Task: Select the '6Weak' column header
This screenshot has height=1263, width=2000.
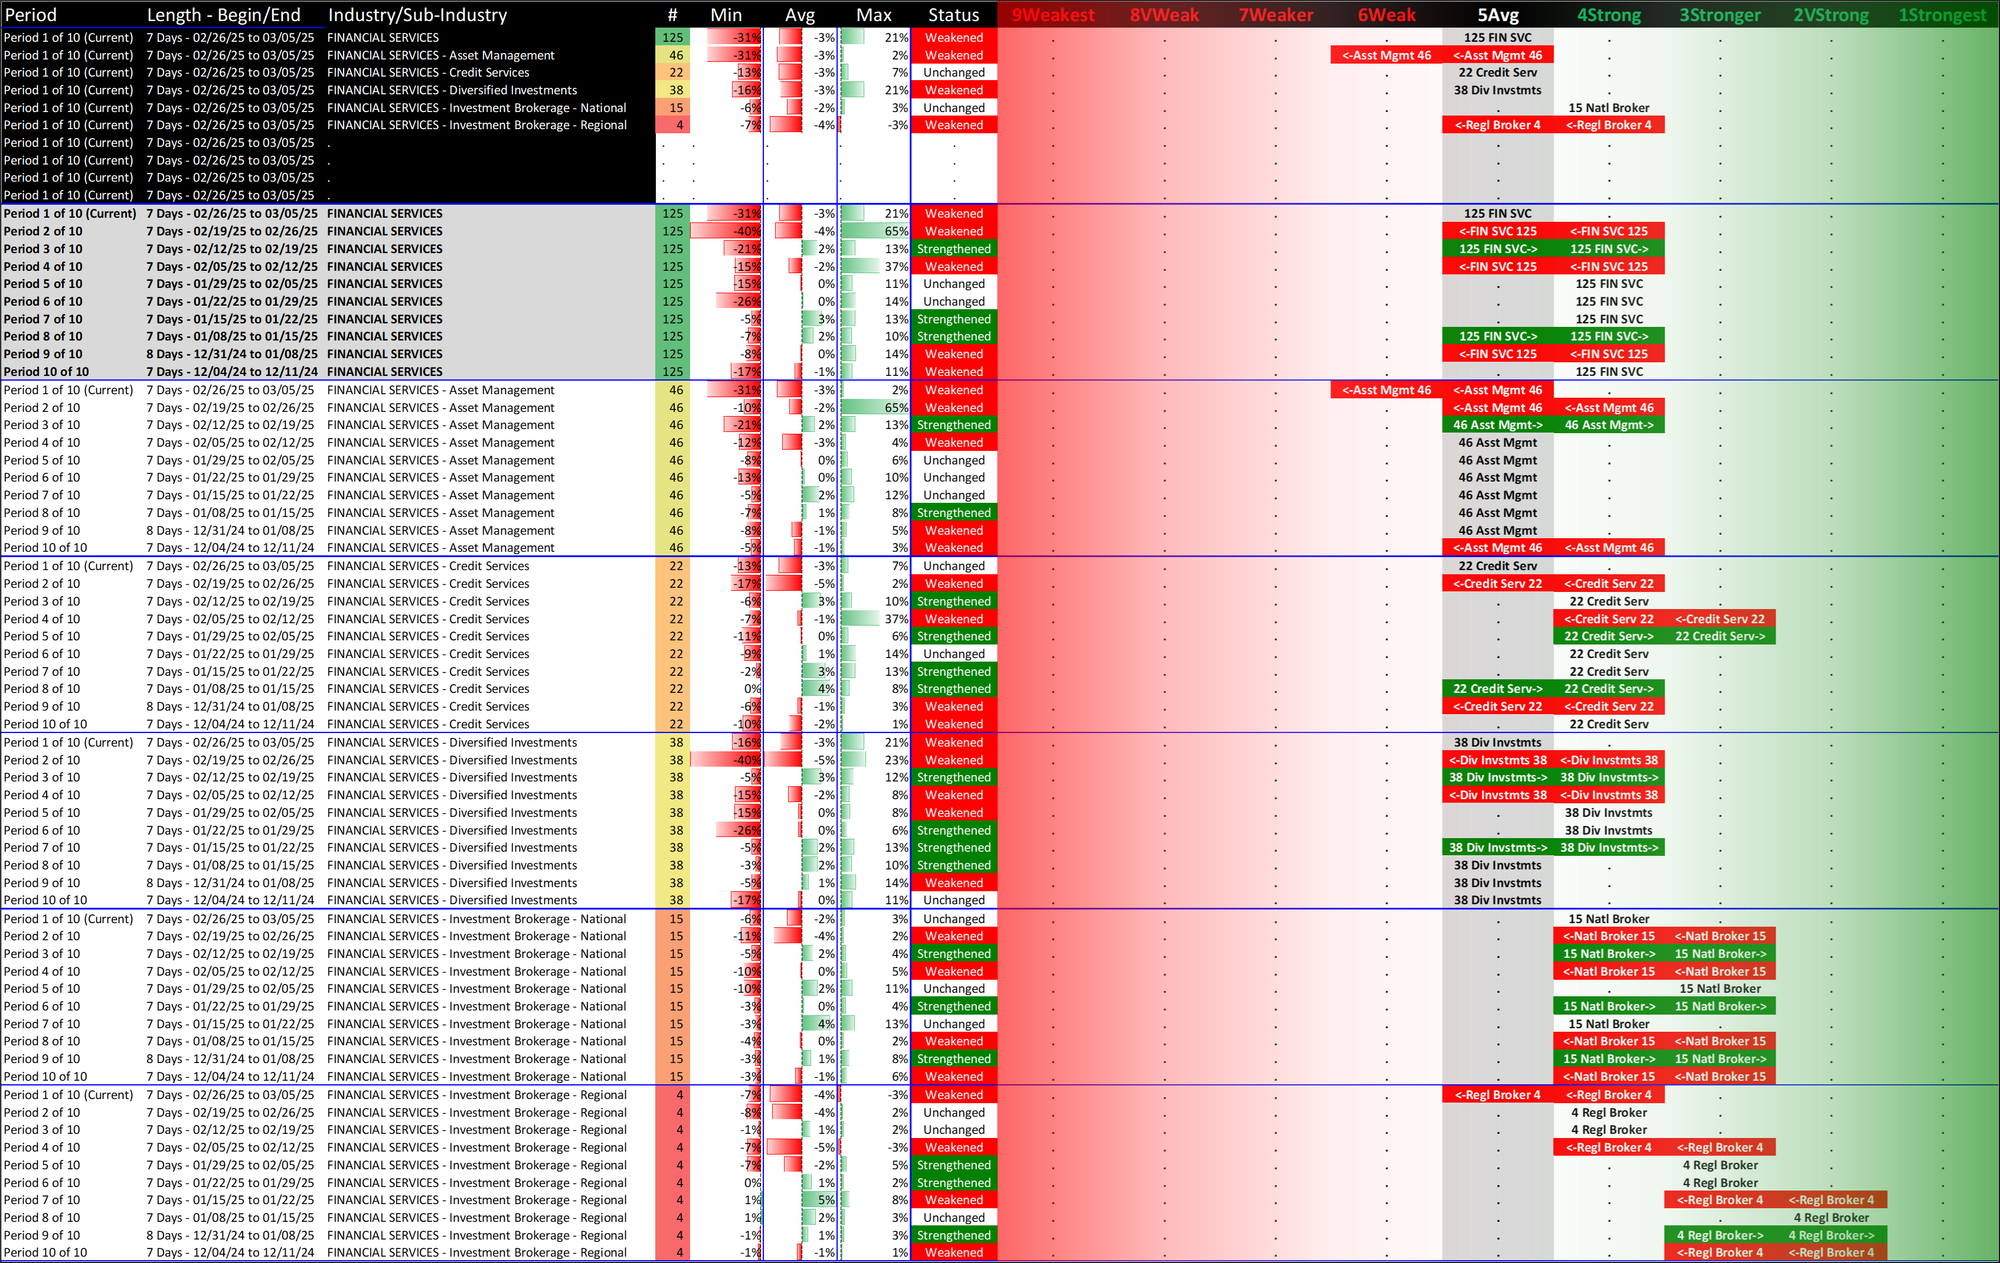Action: [x=1386, y=15]
